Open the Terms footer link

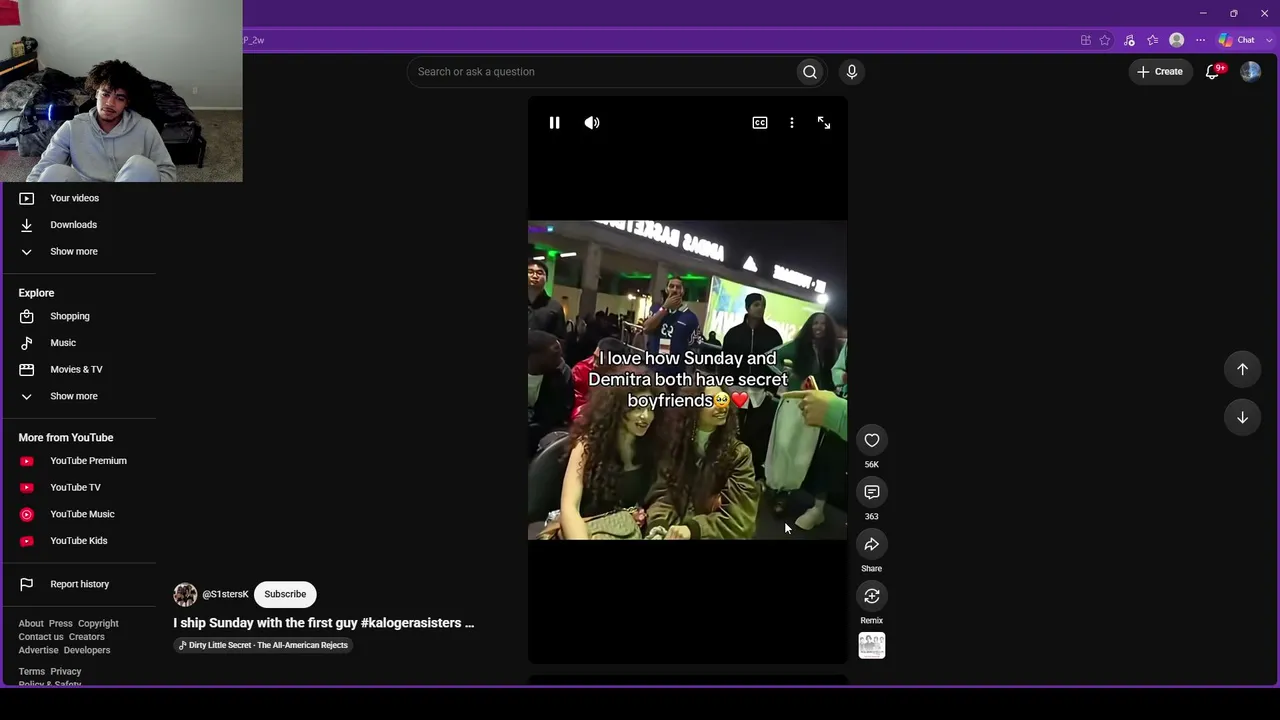click(x=31, y=672)
